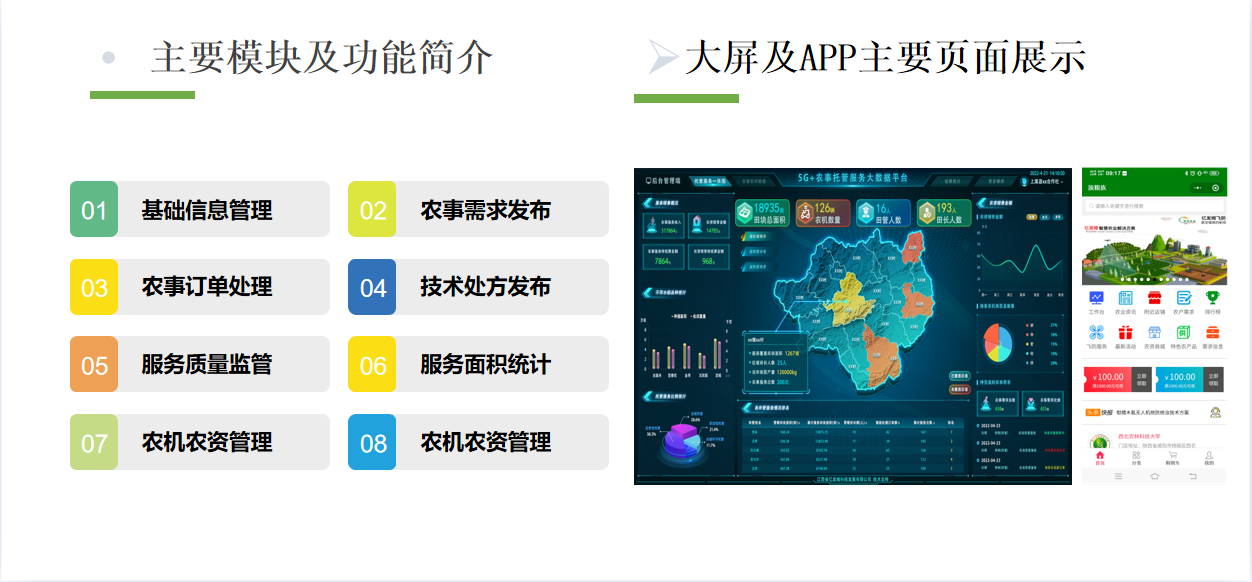Switch to 购物车 tab in bottom bar
Screen dimensions: 1252x582
pyautogui.click(x=1172, y=458)
